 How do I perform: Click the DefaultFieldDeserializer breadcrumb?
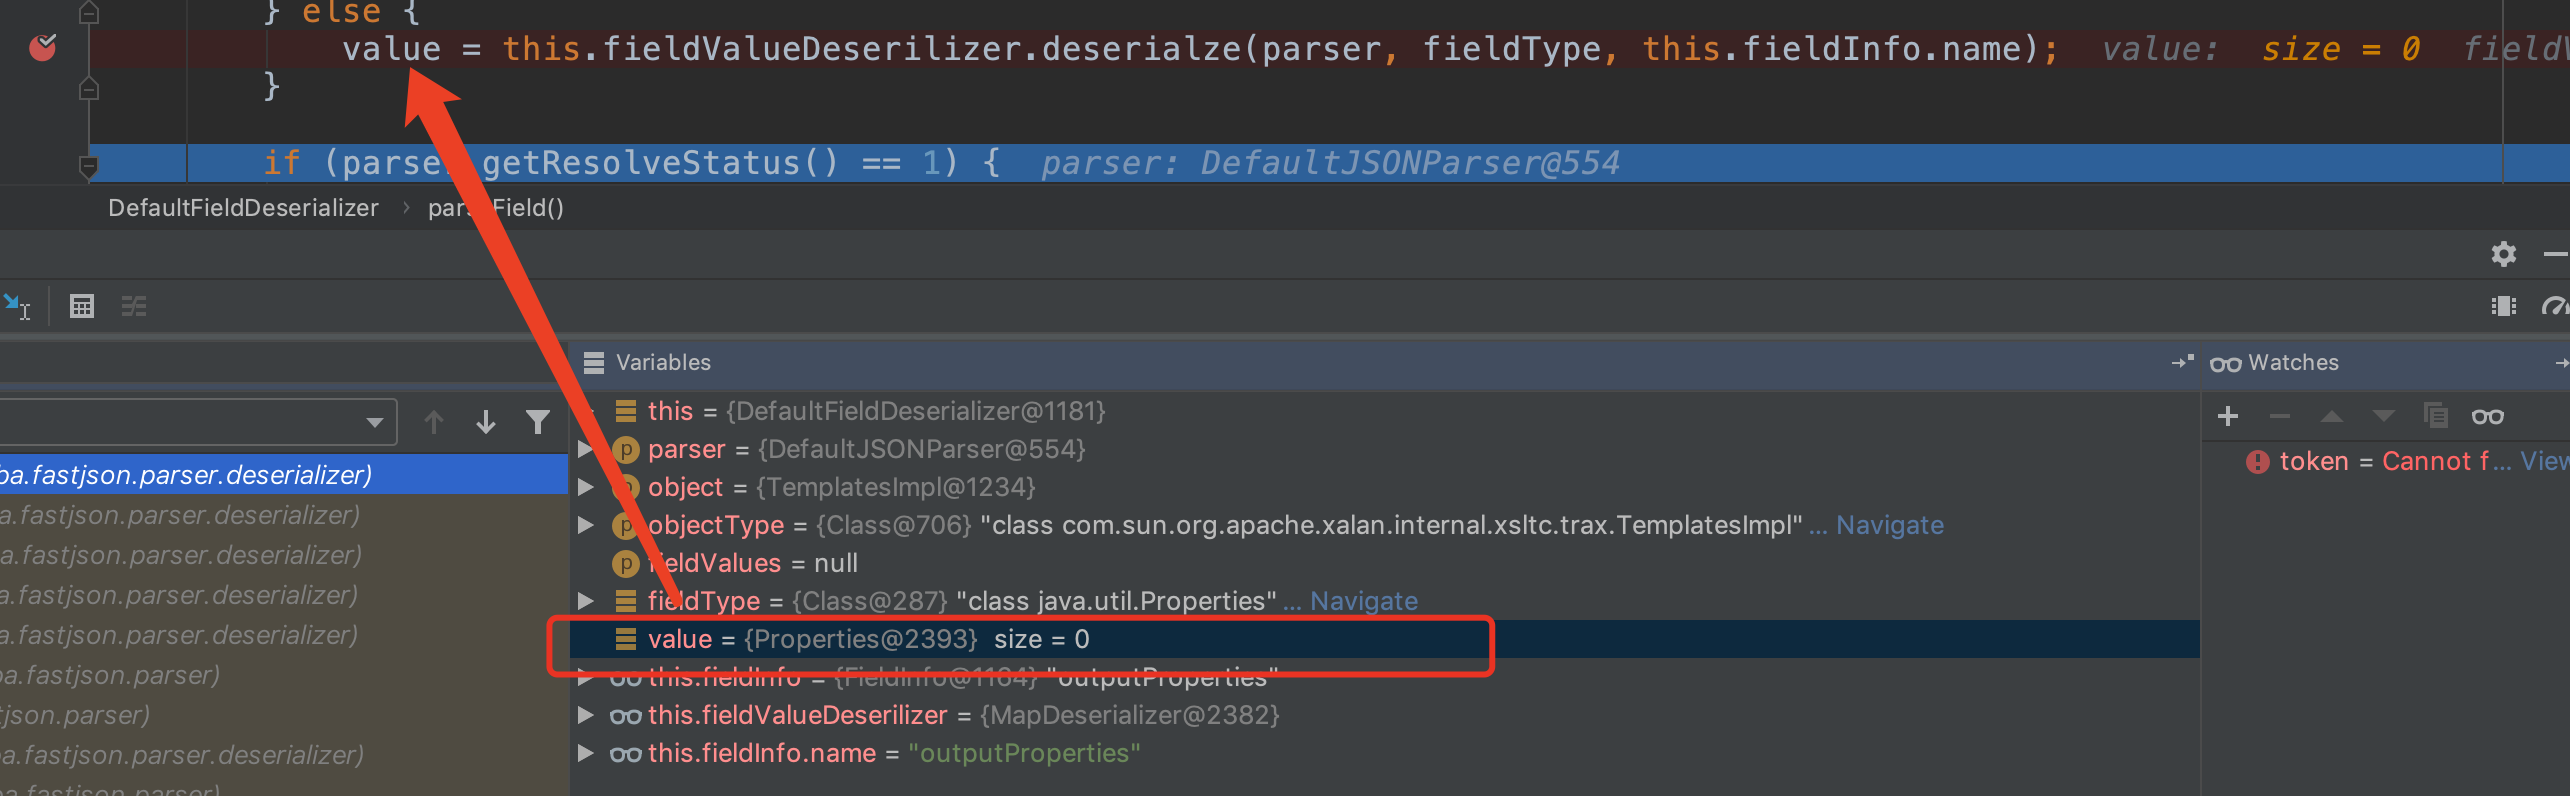[x=243, y=208]
